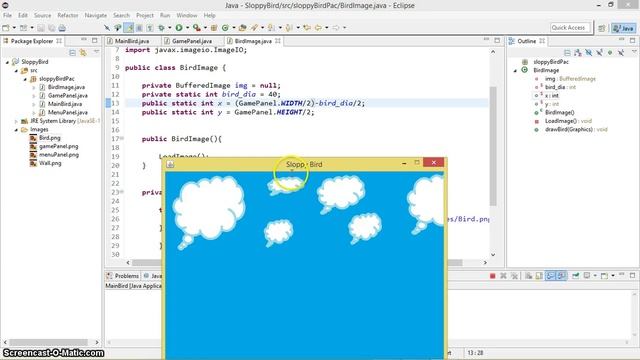
Task: Collapse the BirdImage class in Outline
Action: [x=515, y=71]
